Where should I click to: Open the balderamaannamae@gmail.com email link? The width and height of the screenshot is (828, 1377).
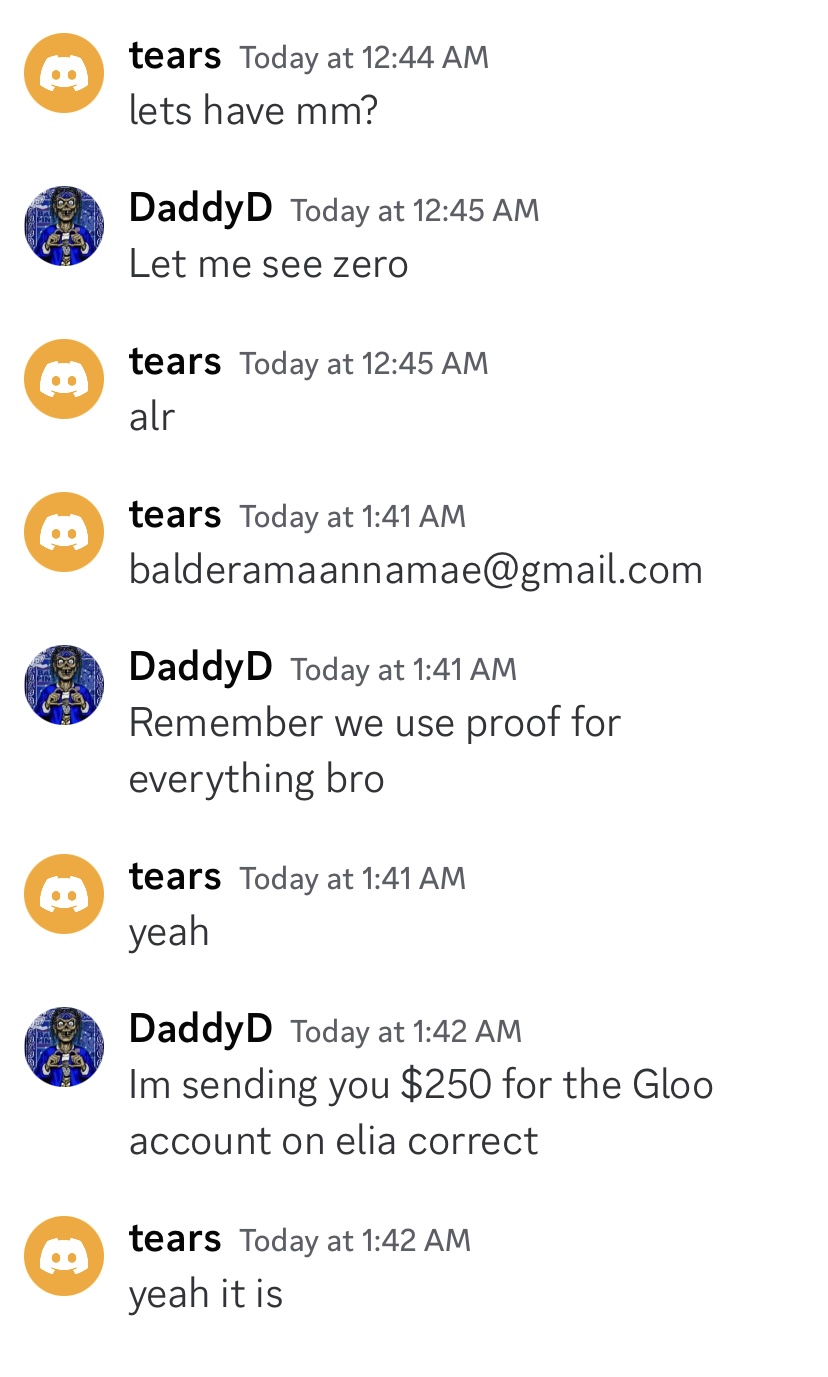click(416, 570)
